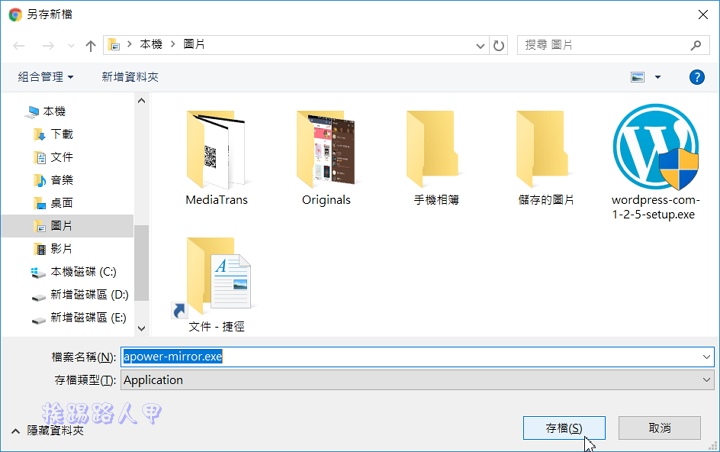Collapse folders with 隱藏資料夾
Image resolution: width=720 pixels, height=452 pixels.
pyautogui.click(x=48, y=430)
